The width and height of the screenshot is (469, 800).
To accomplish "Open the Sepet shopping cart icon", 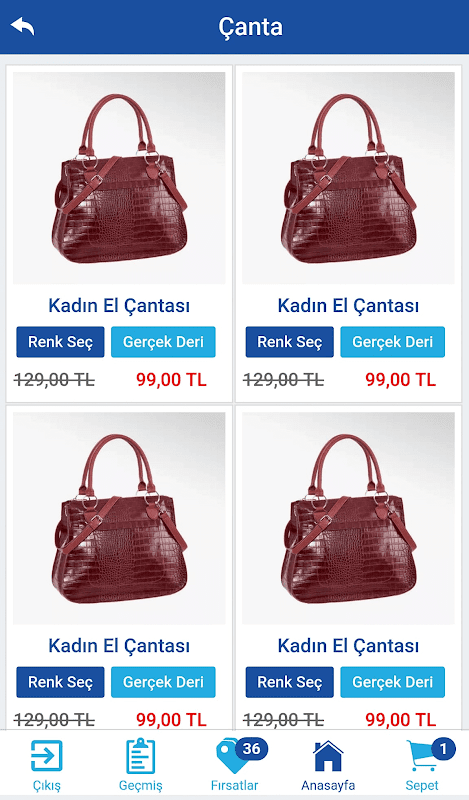I will [x=423, y=756].
